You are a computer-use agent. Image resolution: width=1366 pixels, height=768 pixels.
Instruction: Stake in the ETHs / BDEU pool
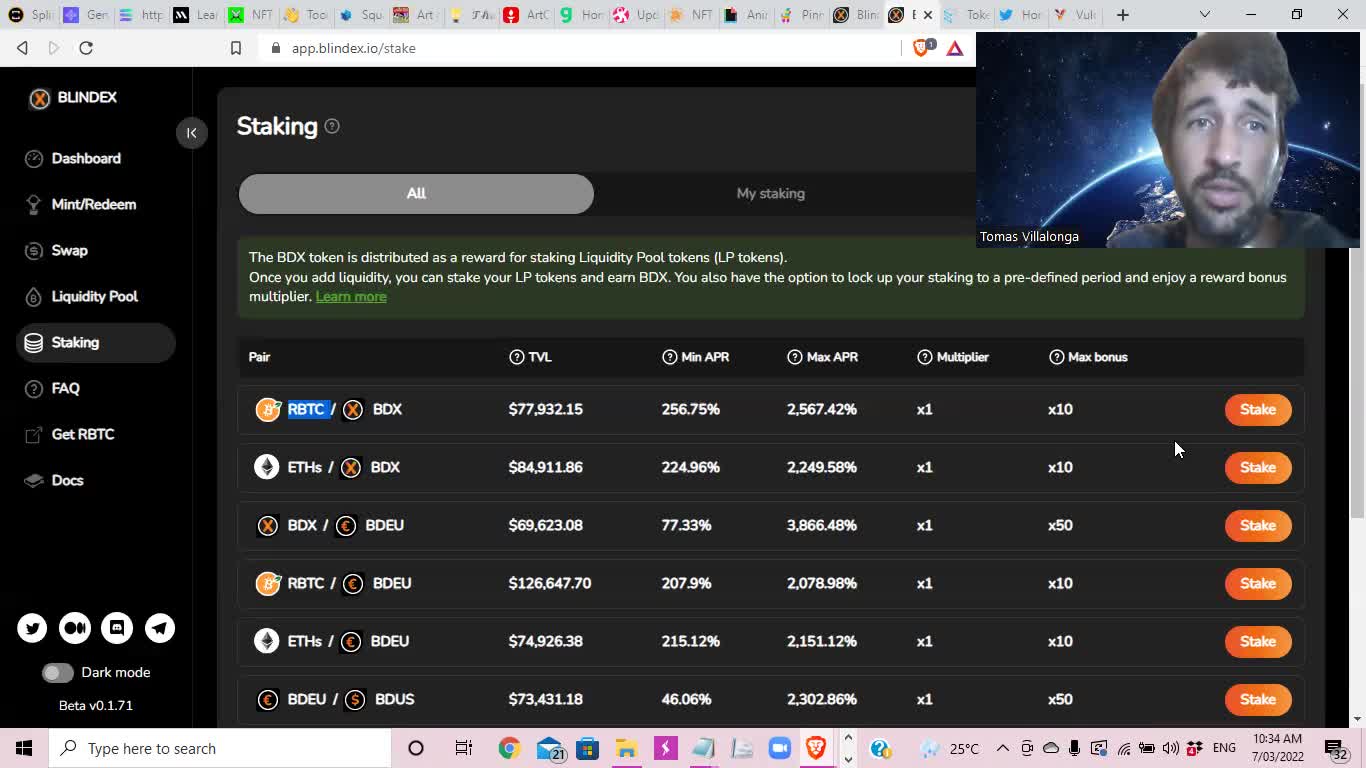coord(1258,641)
